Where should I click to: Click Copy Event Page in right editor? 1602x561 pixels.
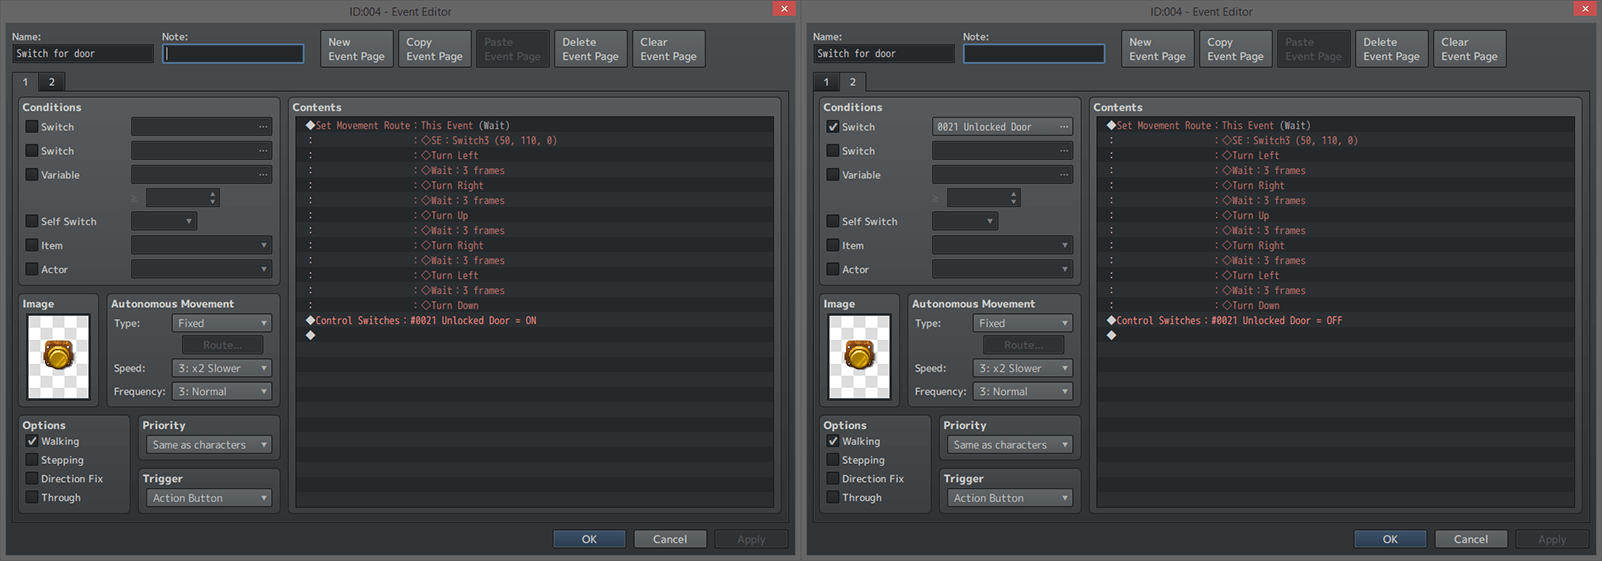tap(1236, 49)
